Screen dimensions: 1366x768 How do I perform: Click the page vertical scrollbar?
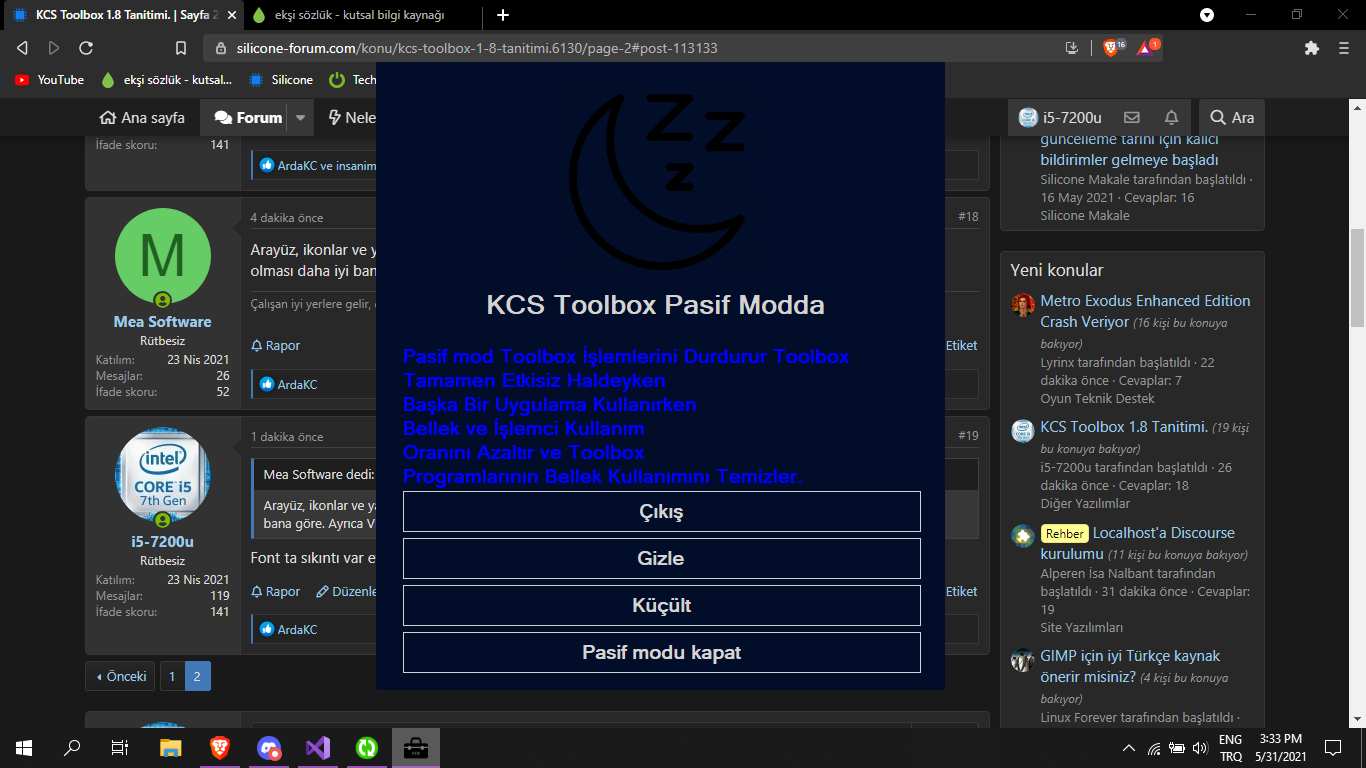(x=1357, y=278)
